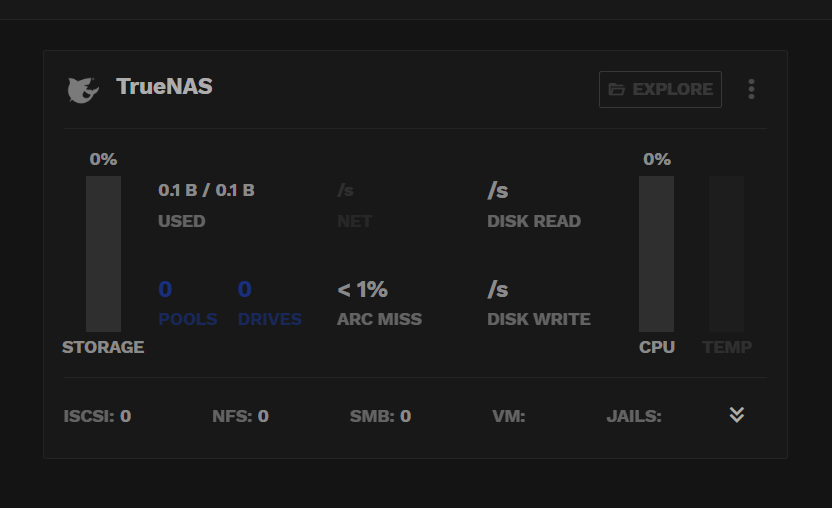Open the DRIVES link
The image size is (832, 508).
click(270, 304)
